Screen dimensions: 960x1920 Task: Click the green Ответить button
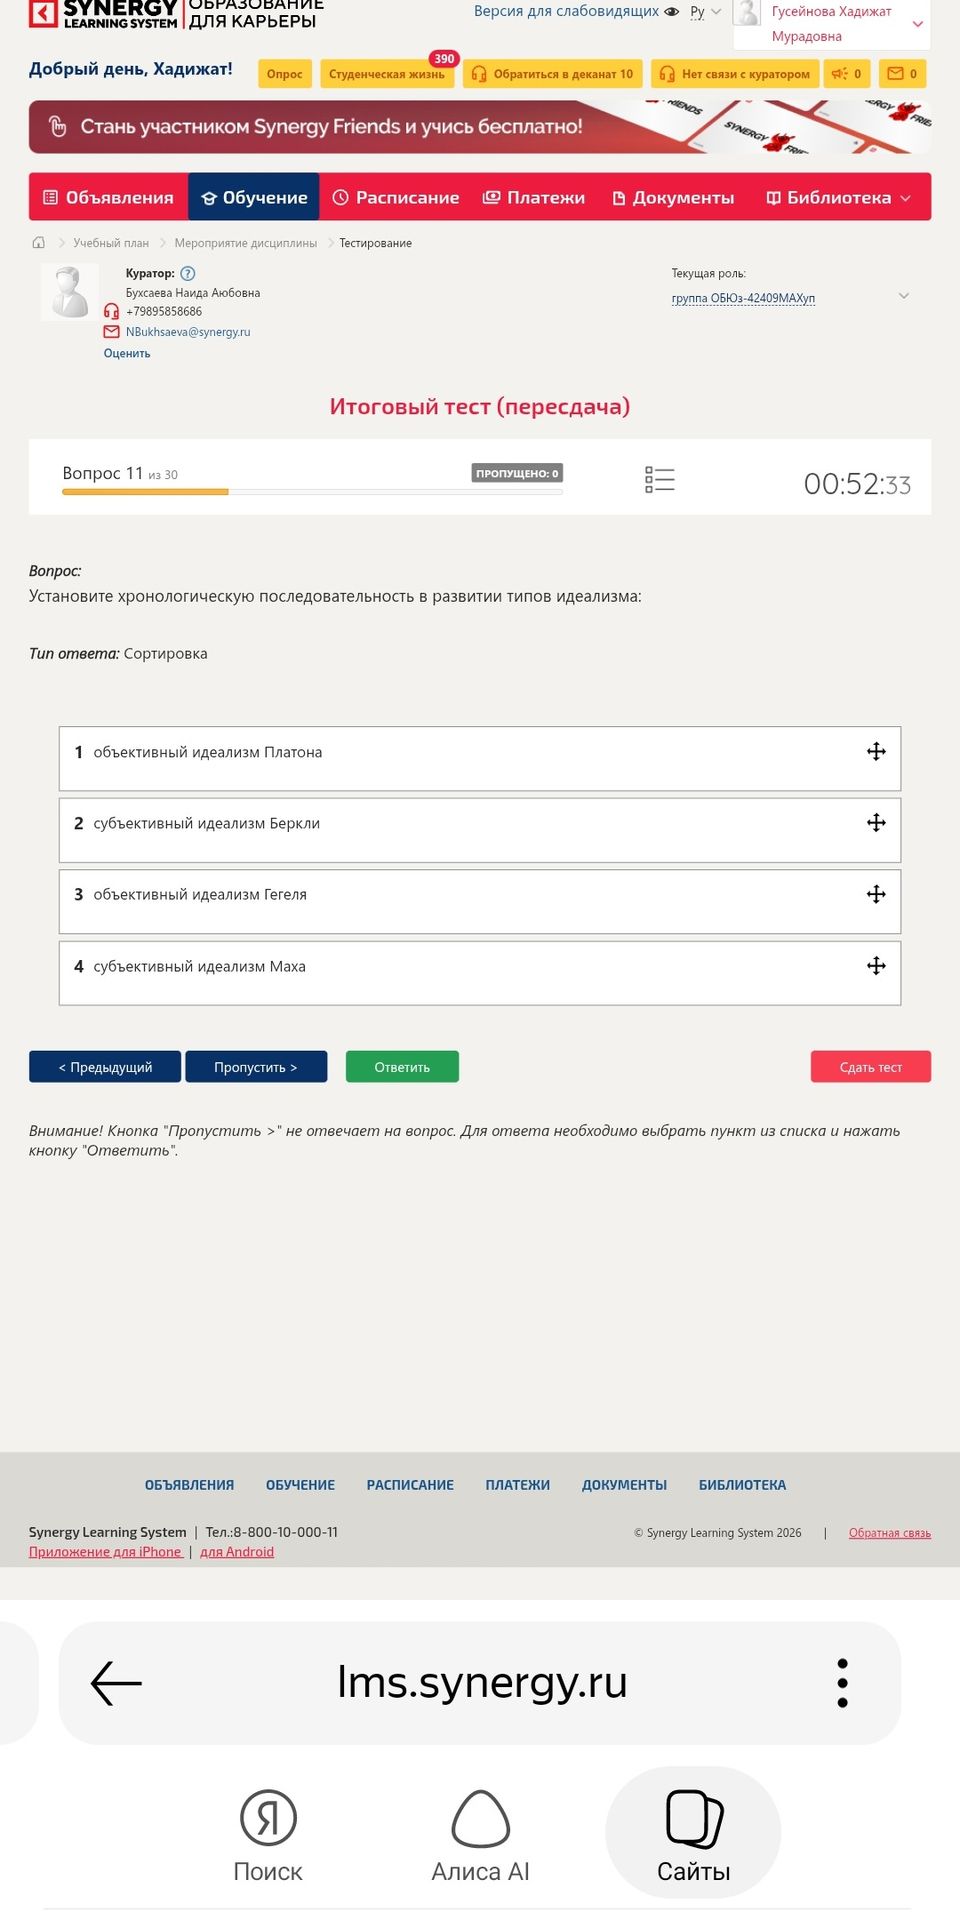402,1067
